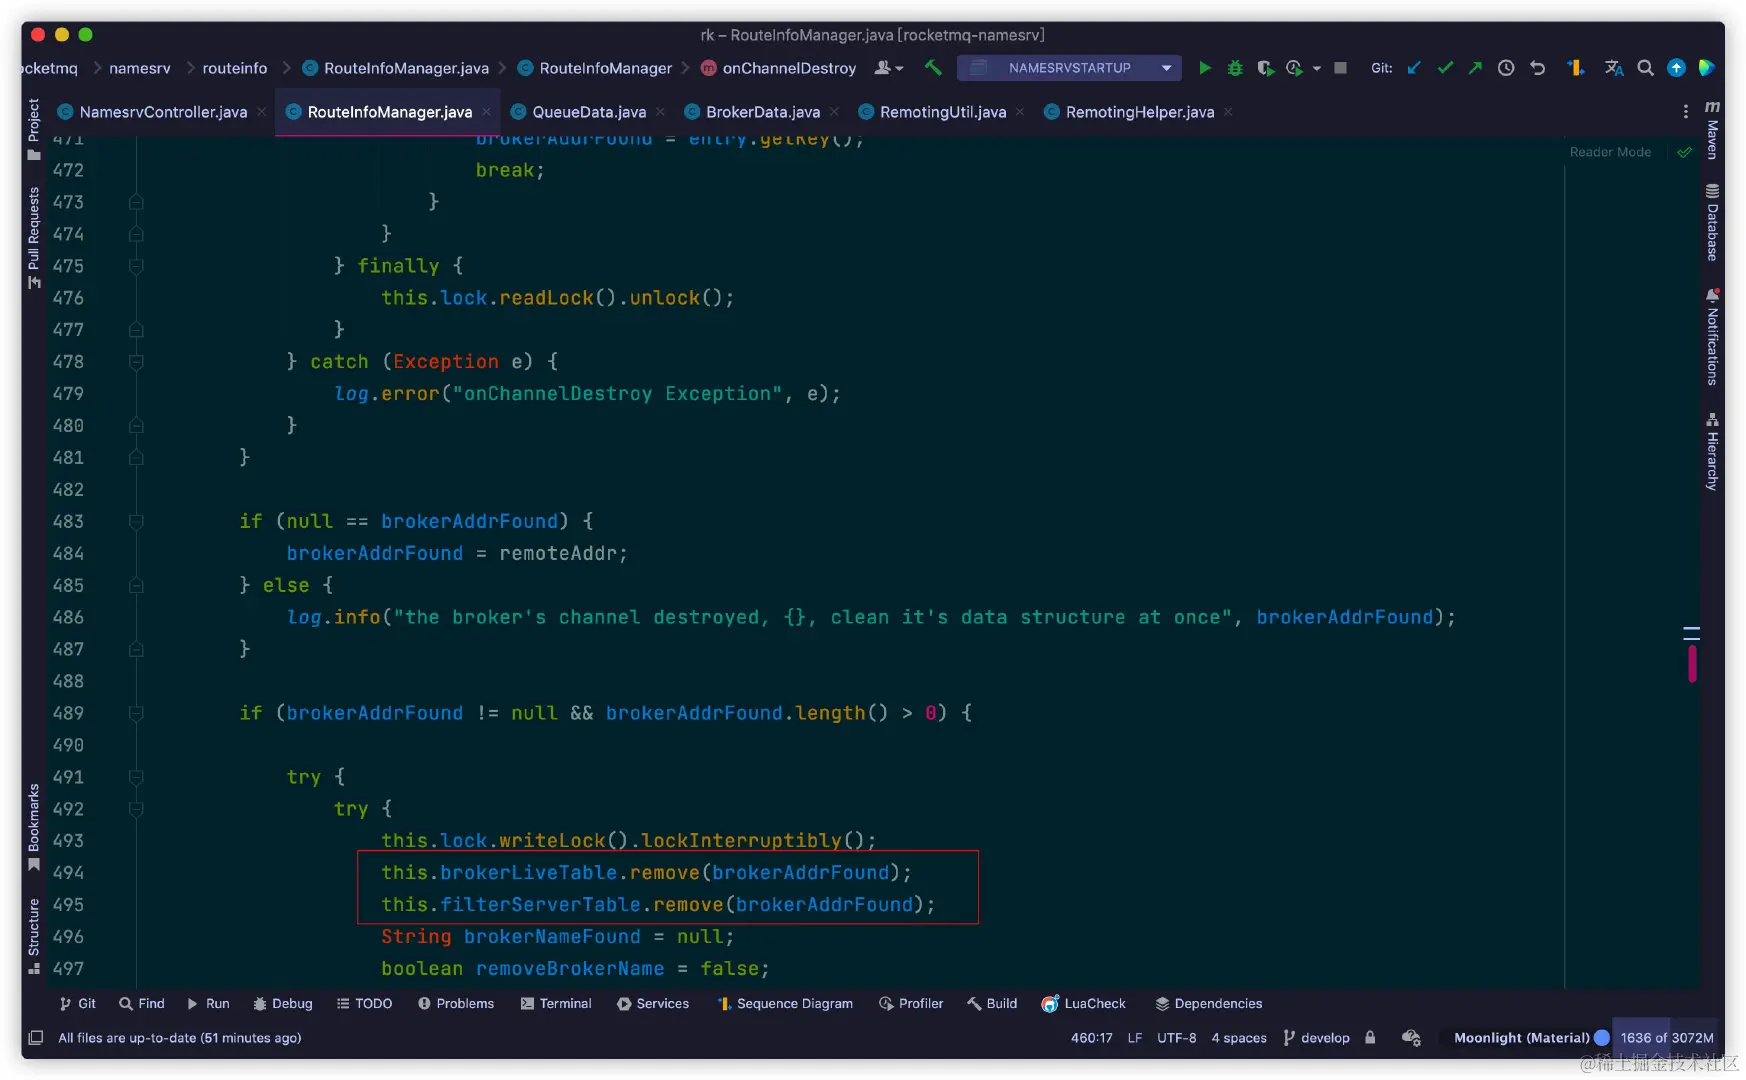Show Git history clock icon

coord(1506,68)
